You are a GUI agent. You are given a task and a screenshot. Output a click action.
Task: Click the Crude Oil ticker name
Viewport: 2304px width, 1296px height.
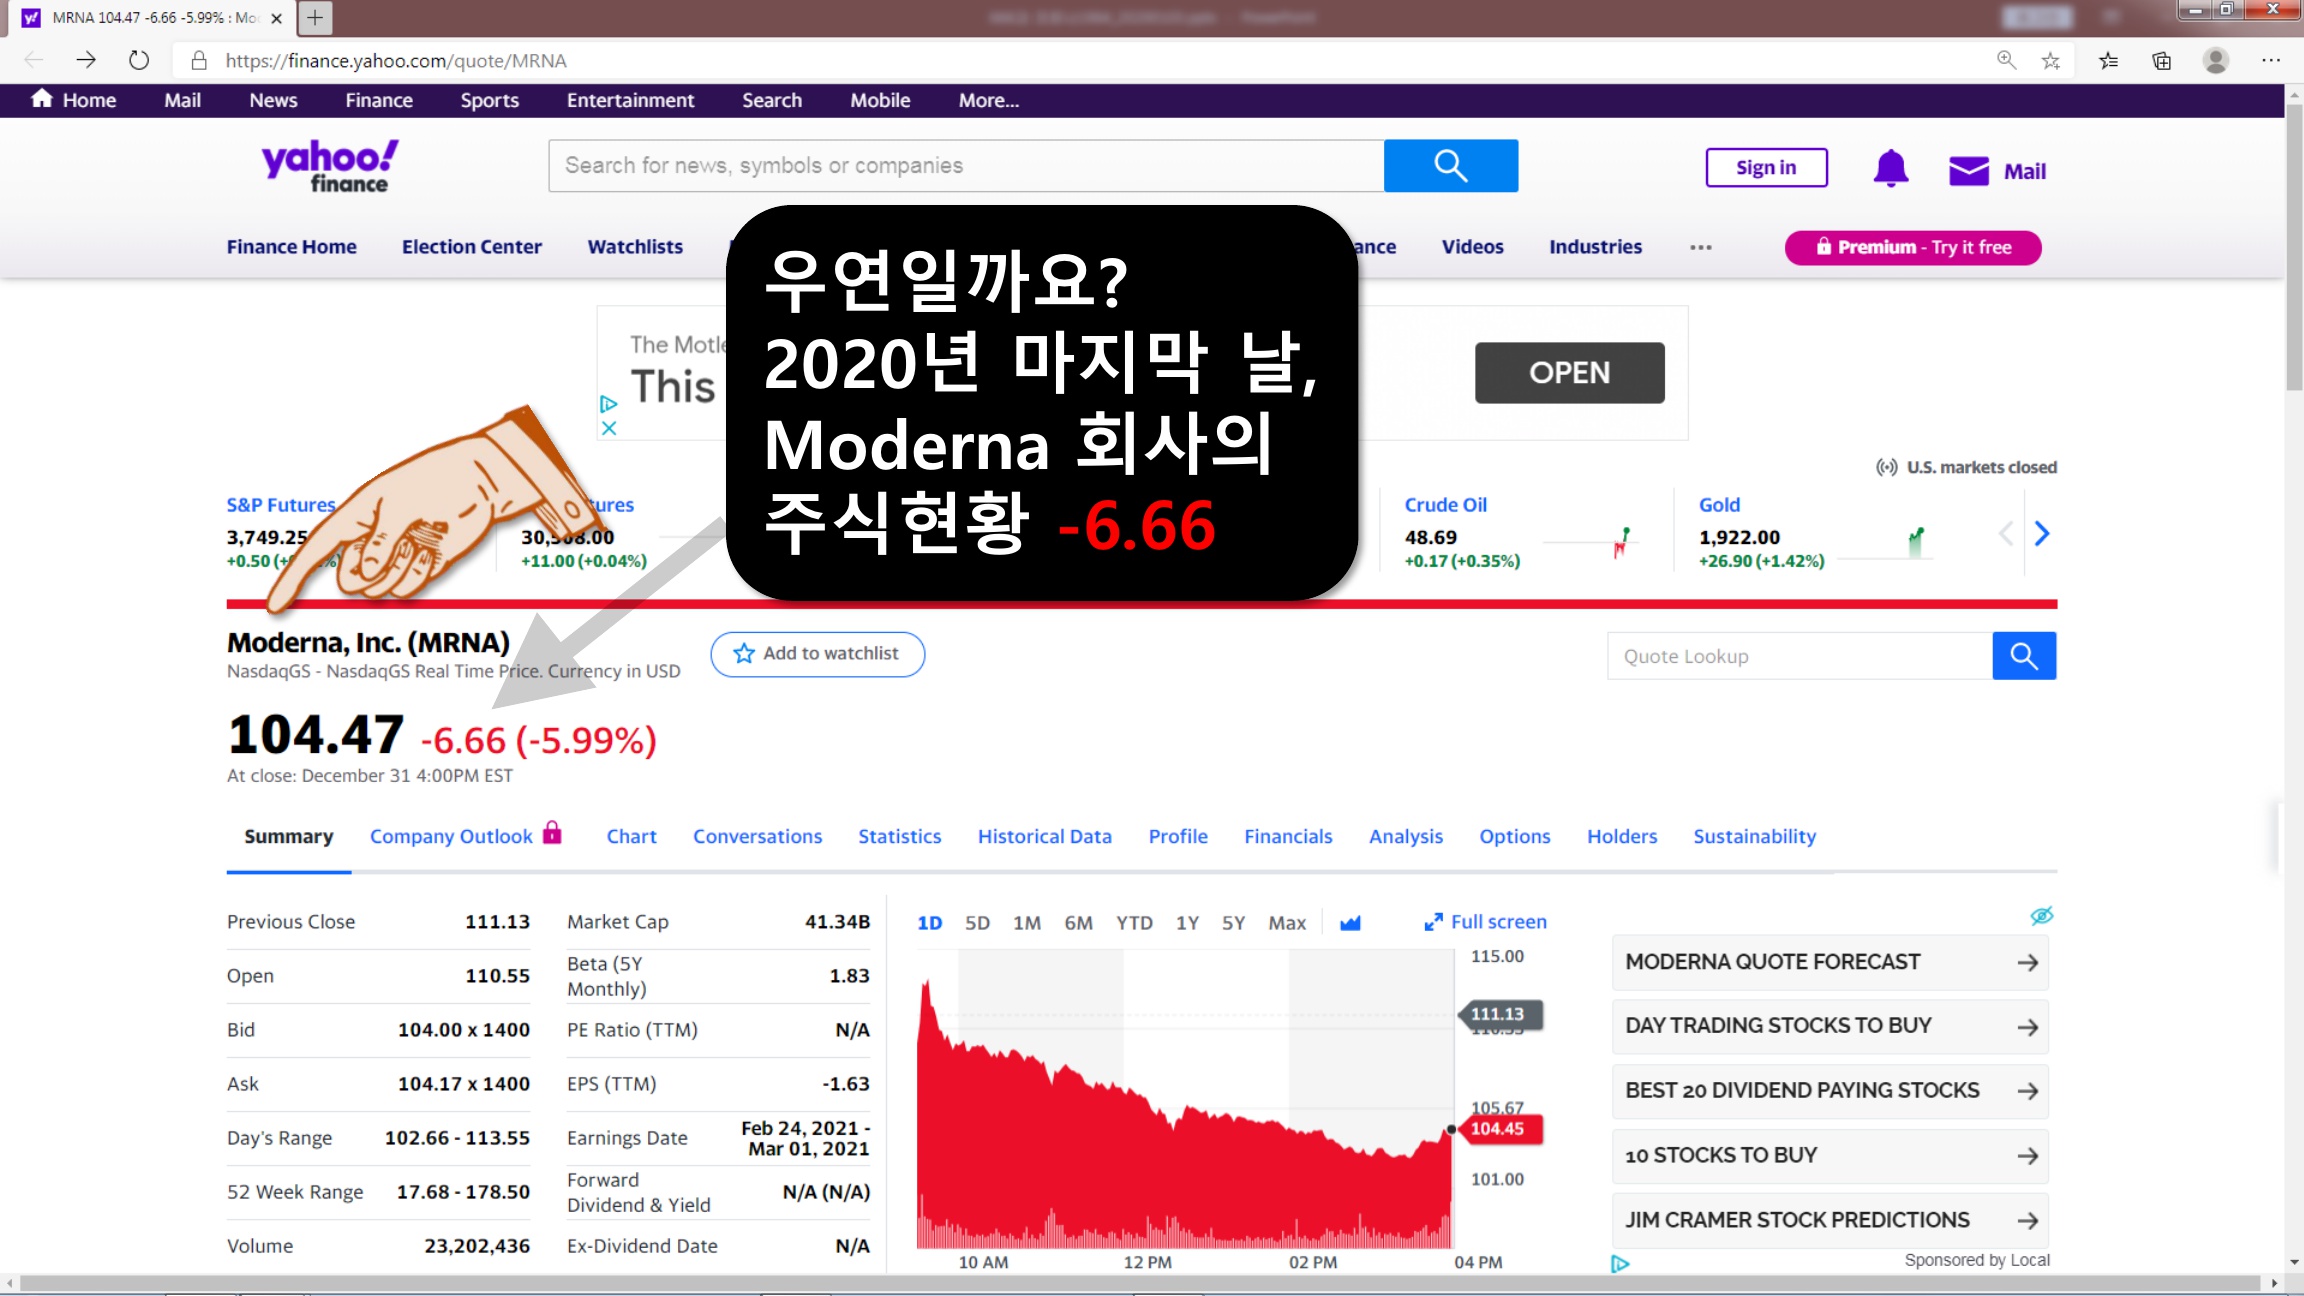pos(1445,505)
